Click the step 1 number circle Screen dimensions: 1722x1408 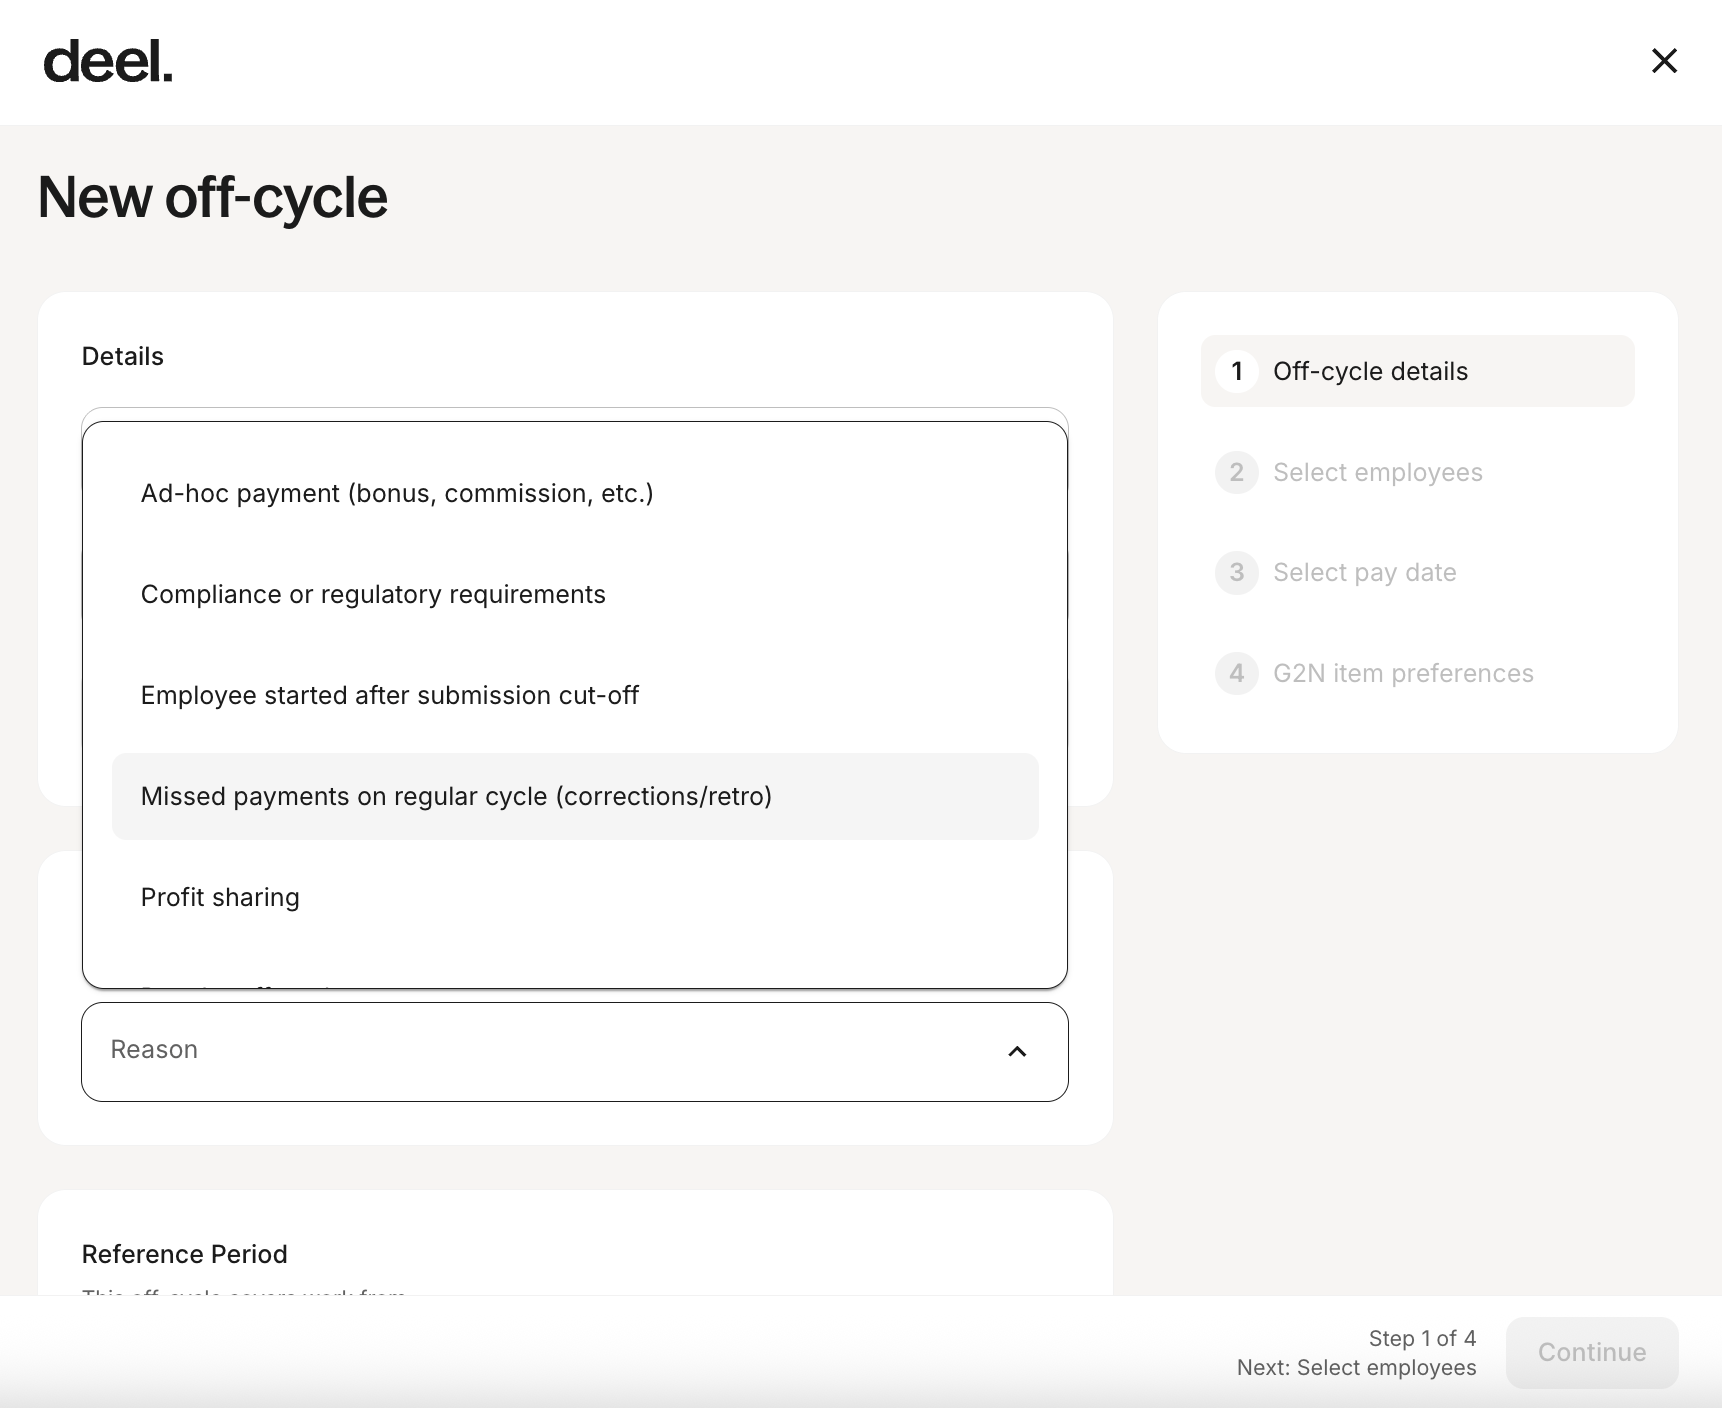(1237, 372)
